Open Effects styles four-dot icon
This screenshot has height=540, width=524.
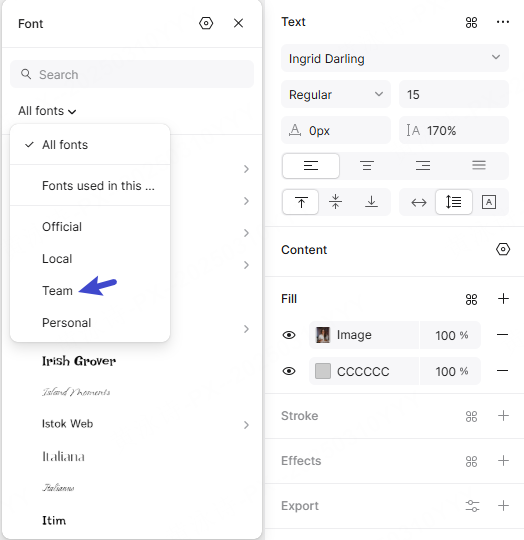471,461
